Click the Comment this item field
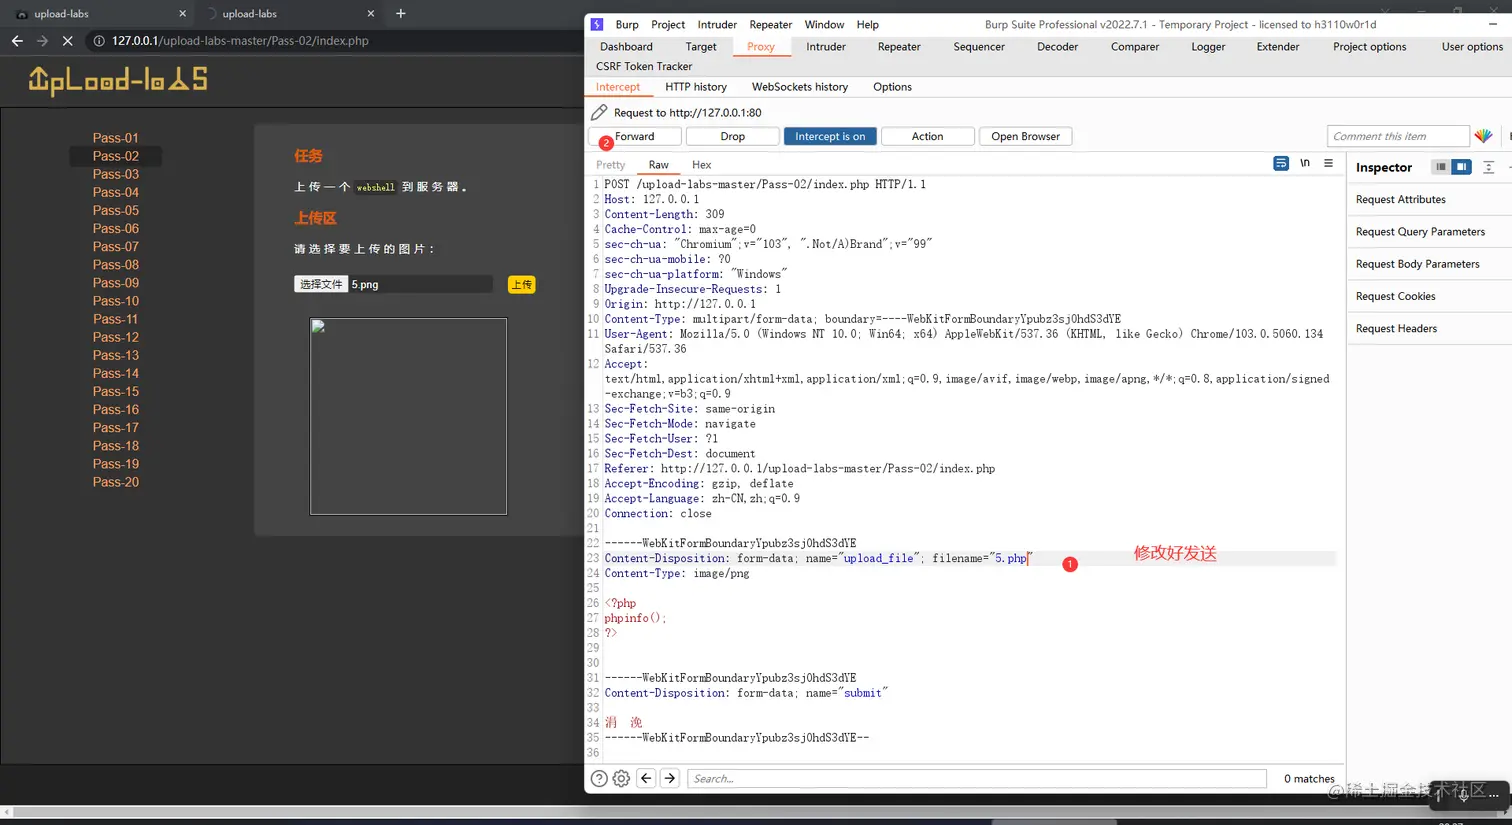Viewport: 1512px width, 825px height. coord(1398,136)
